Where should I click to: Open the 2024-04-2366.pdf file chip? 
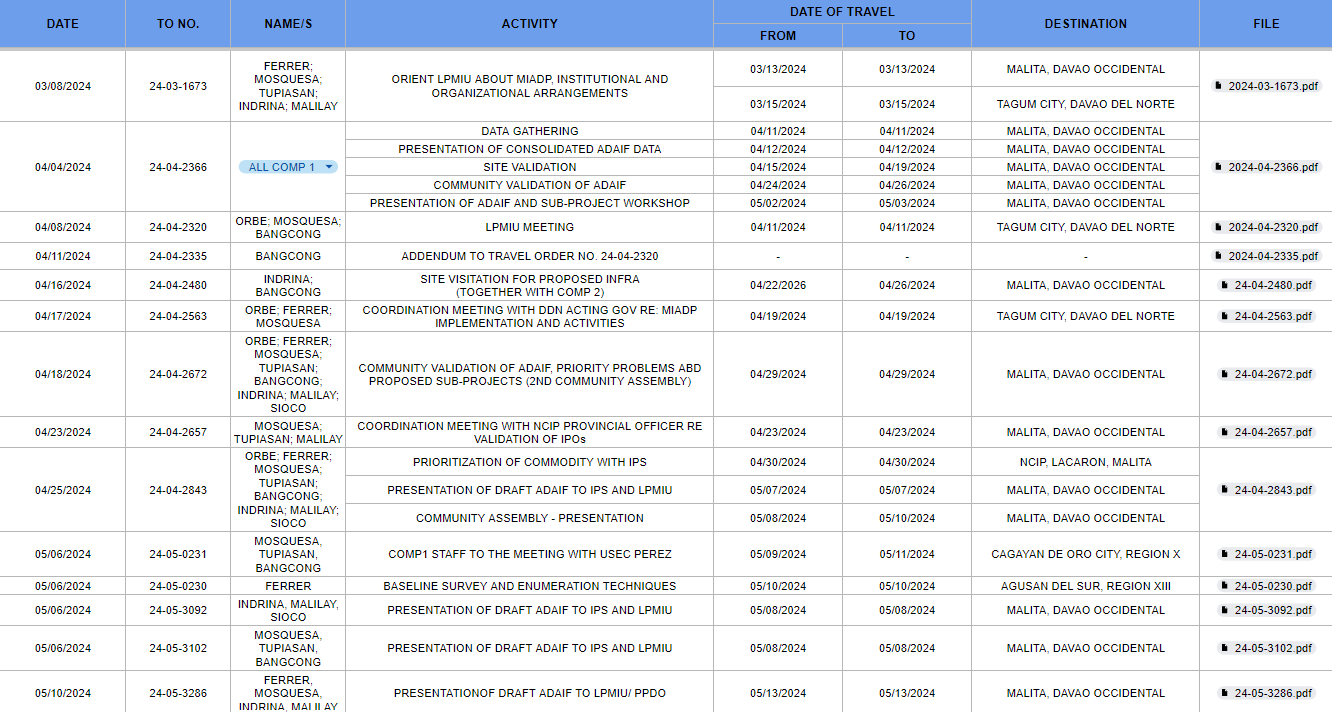[x=1266, y=167]
